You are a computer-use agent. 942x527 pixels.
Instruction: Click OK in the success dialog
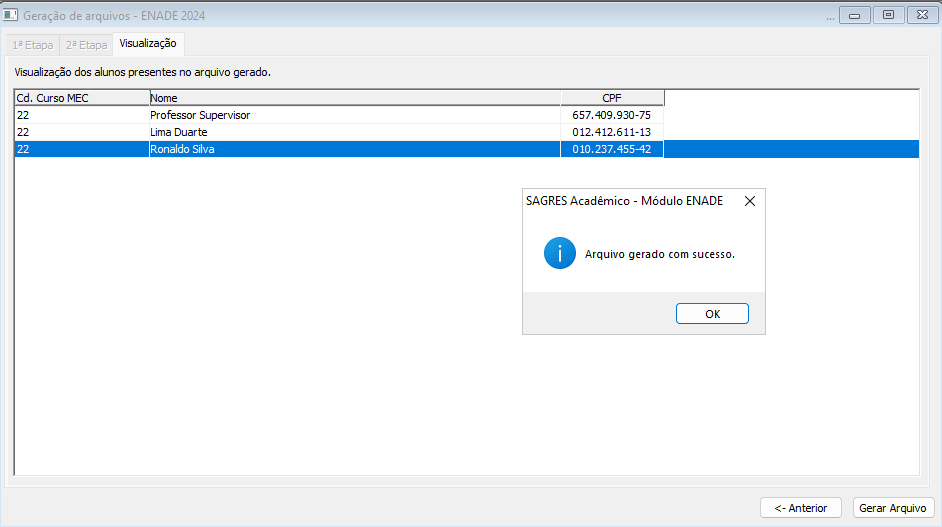point(712,314)
